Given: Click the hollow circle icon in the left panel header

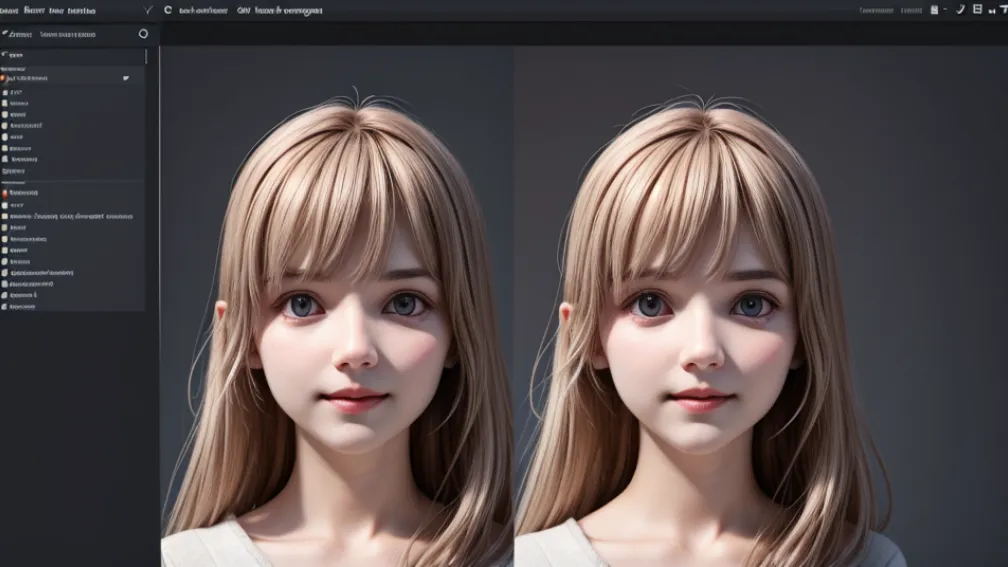Looking at the screenshot, I should [x=143, y=33].
